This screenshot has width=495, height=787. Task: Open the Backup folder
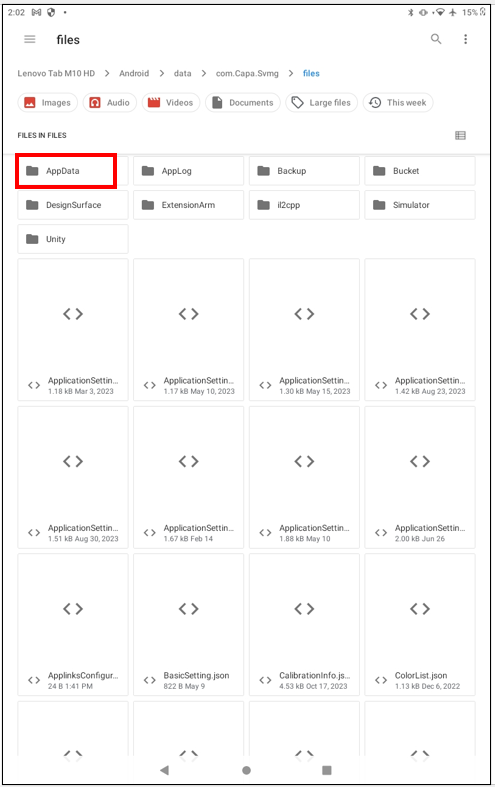point(304,171)
